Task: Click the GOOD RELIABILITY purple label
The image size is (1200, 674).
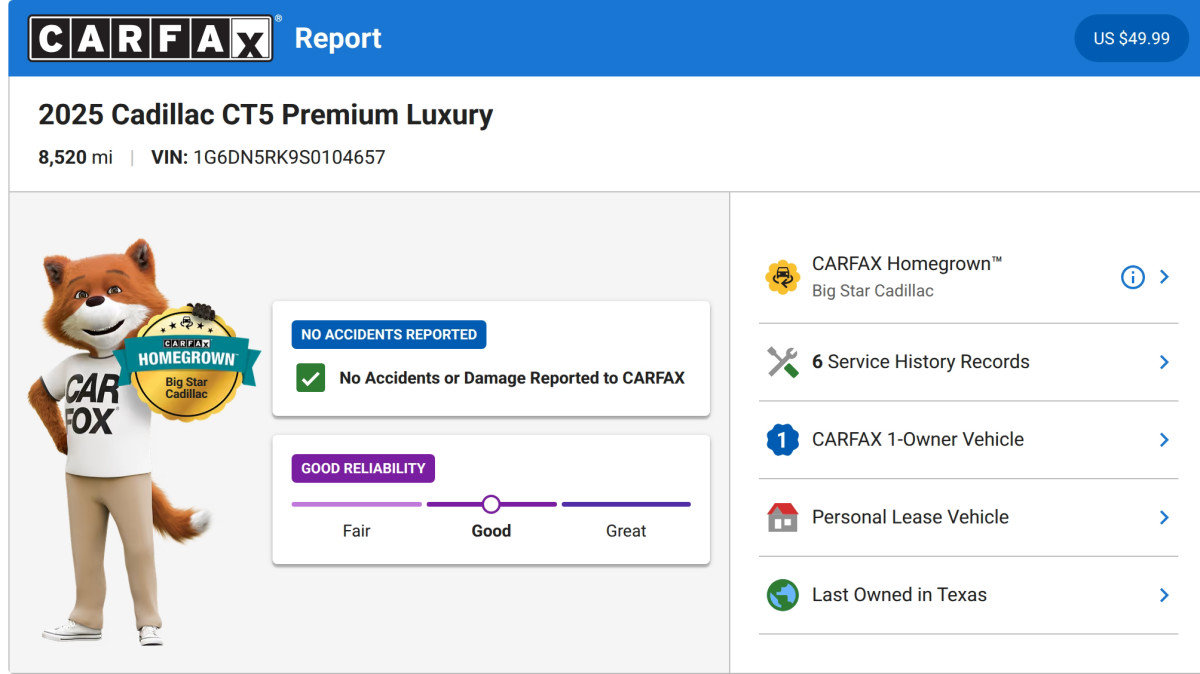Action: (x=363, y=468)
